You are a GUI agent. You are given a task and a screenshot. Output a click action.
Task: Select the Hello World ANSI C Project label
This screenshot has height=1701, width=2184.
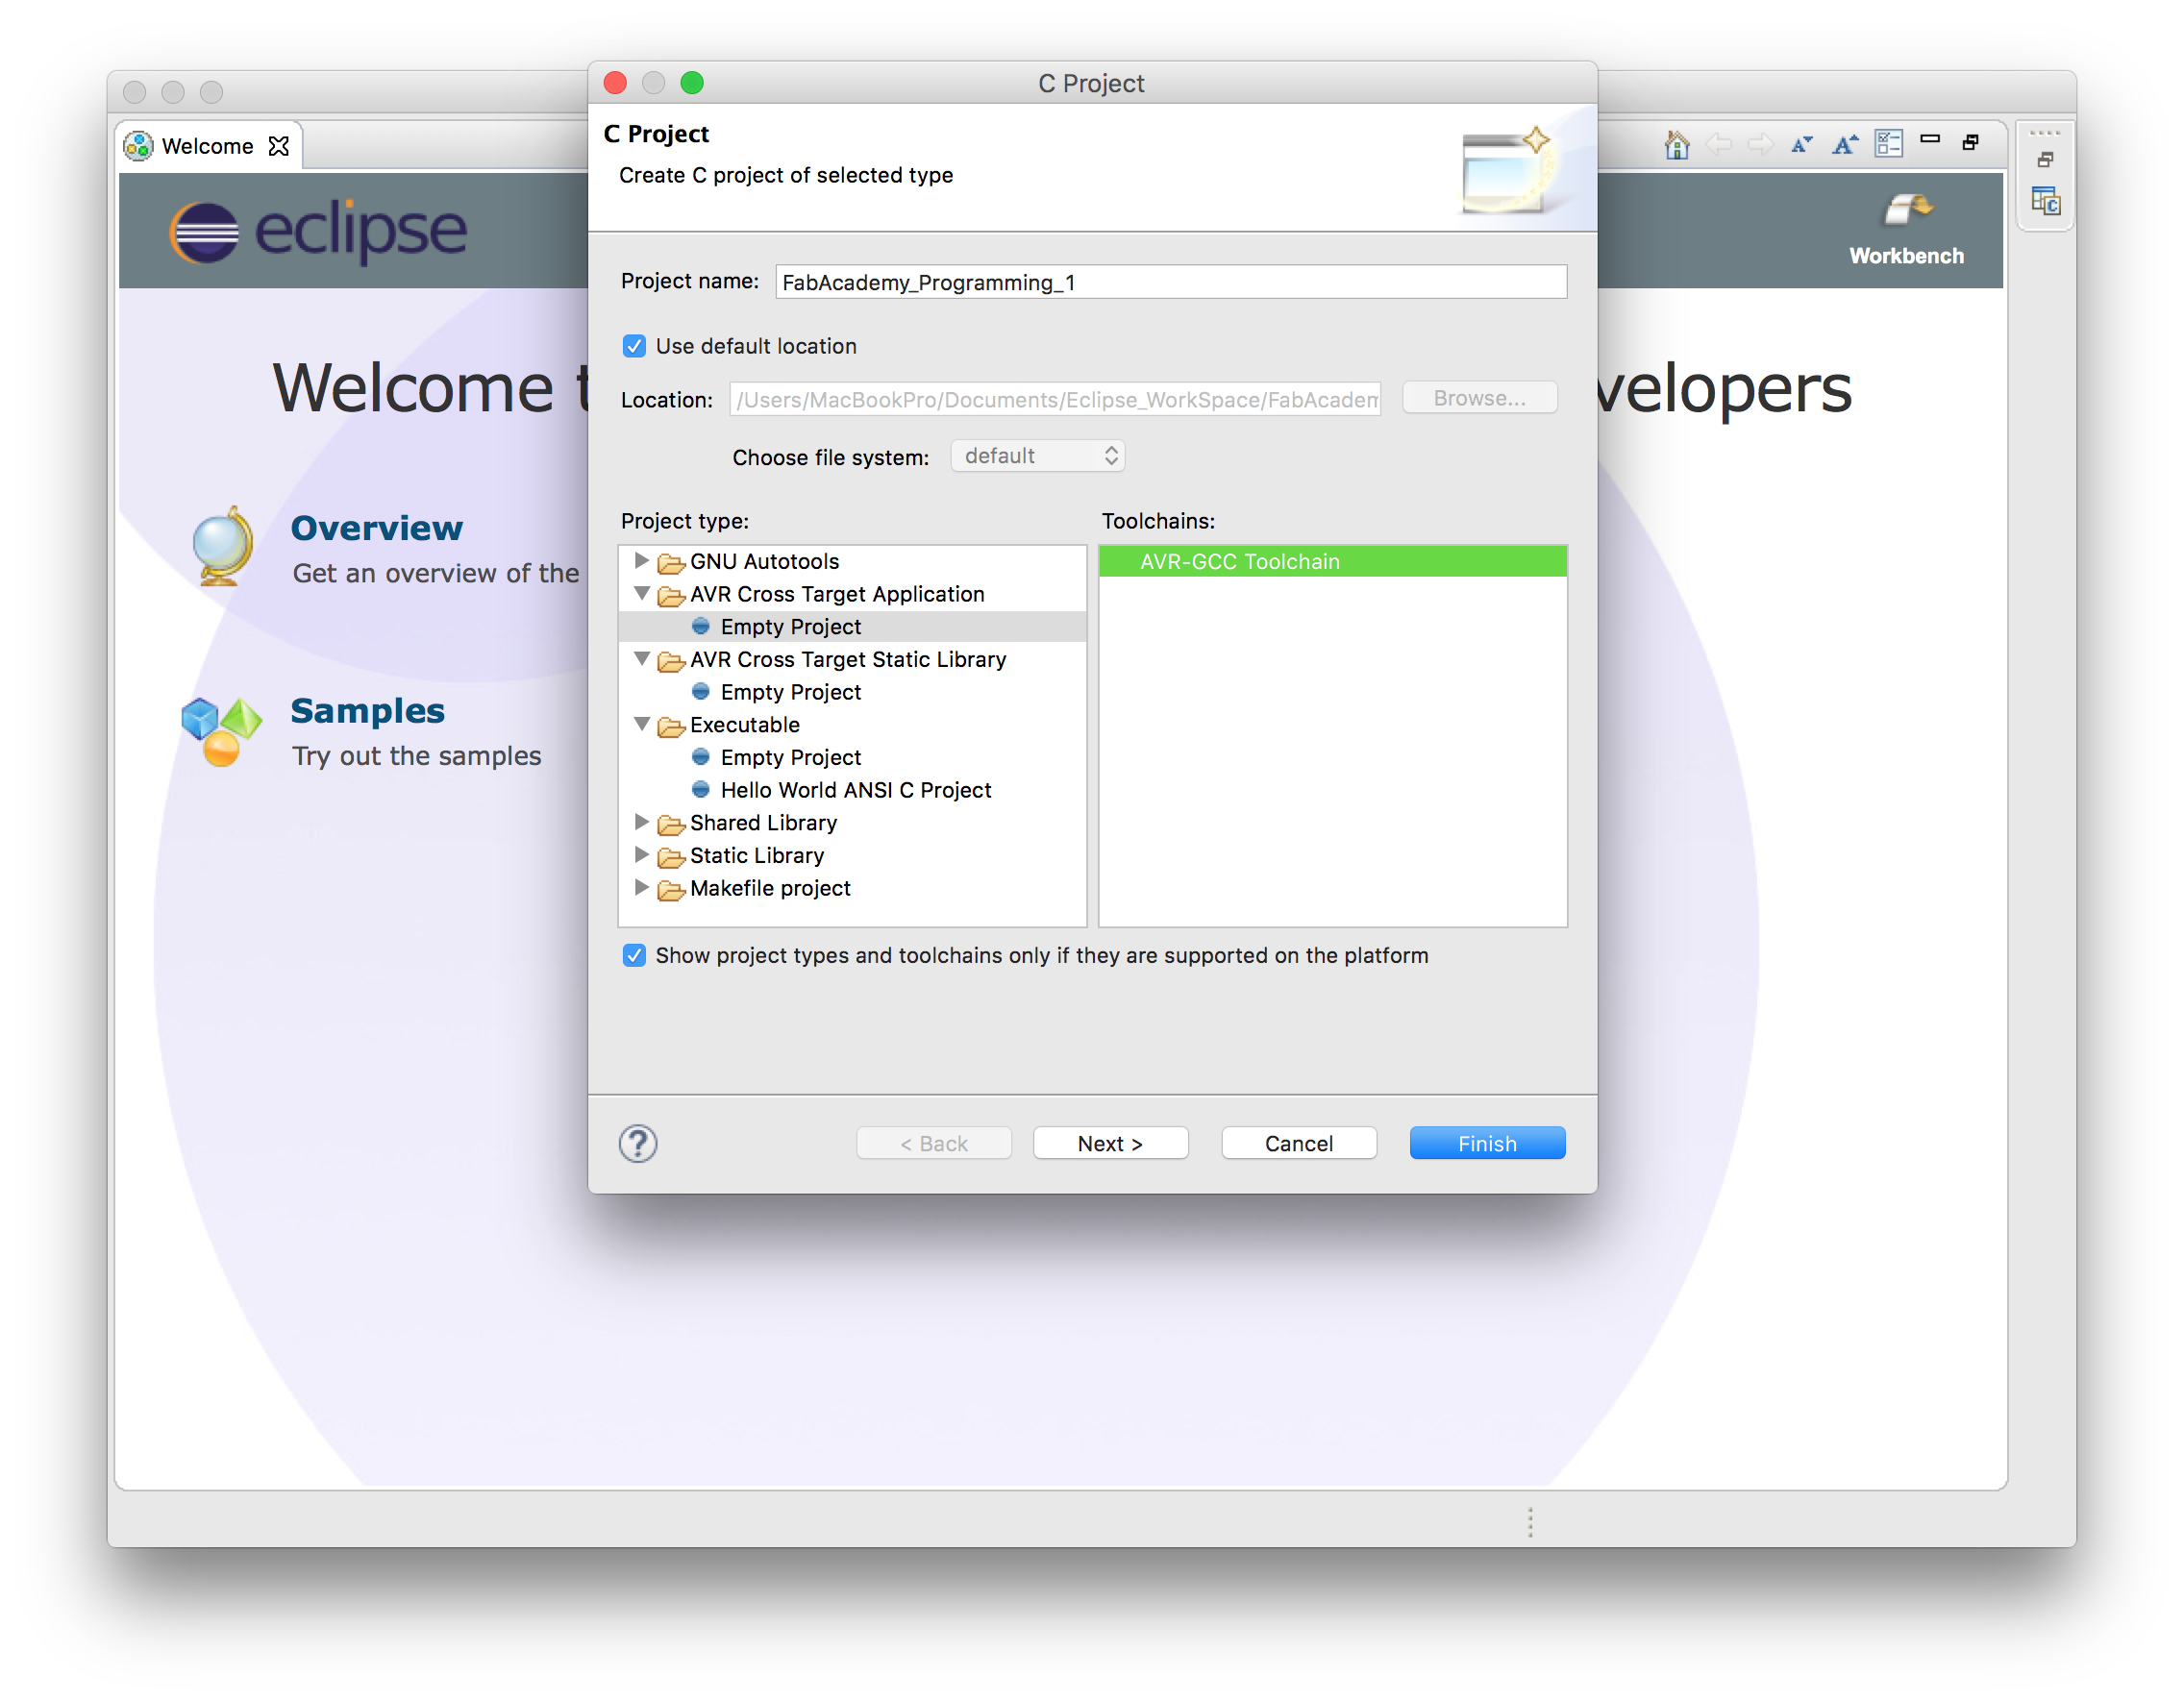[x=855, y=790]
